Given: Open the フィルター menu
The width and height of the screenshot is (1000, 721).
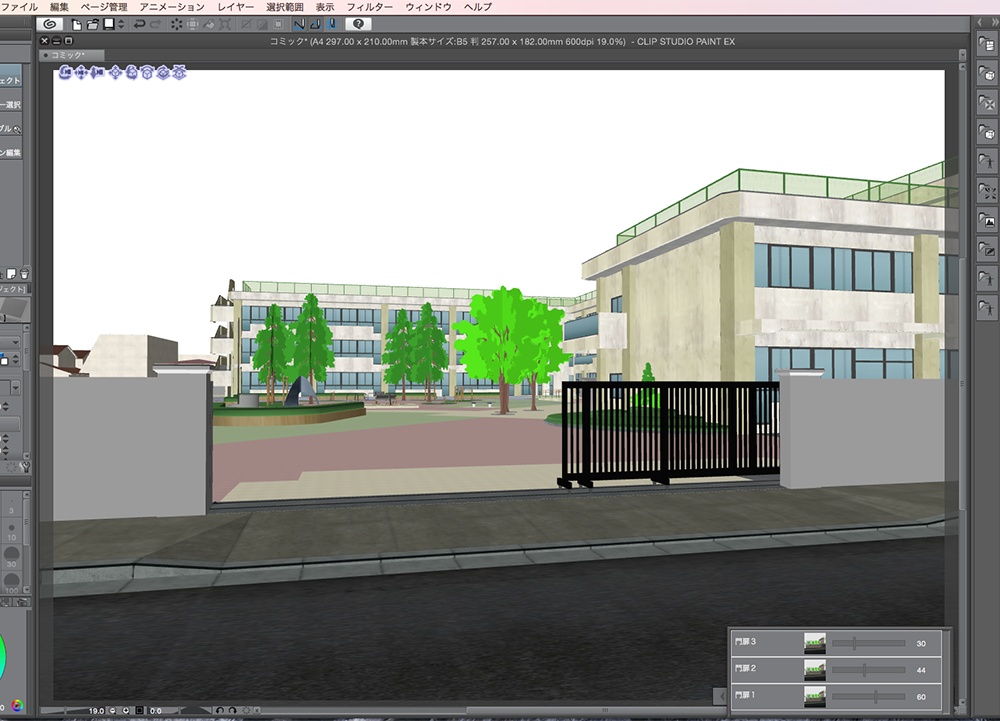Looking at the screenshot, I should tap(370, 7).
